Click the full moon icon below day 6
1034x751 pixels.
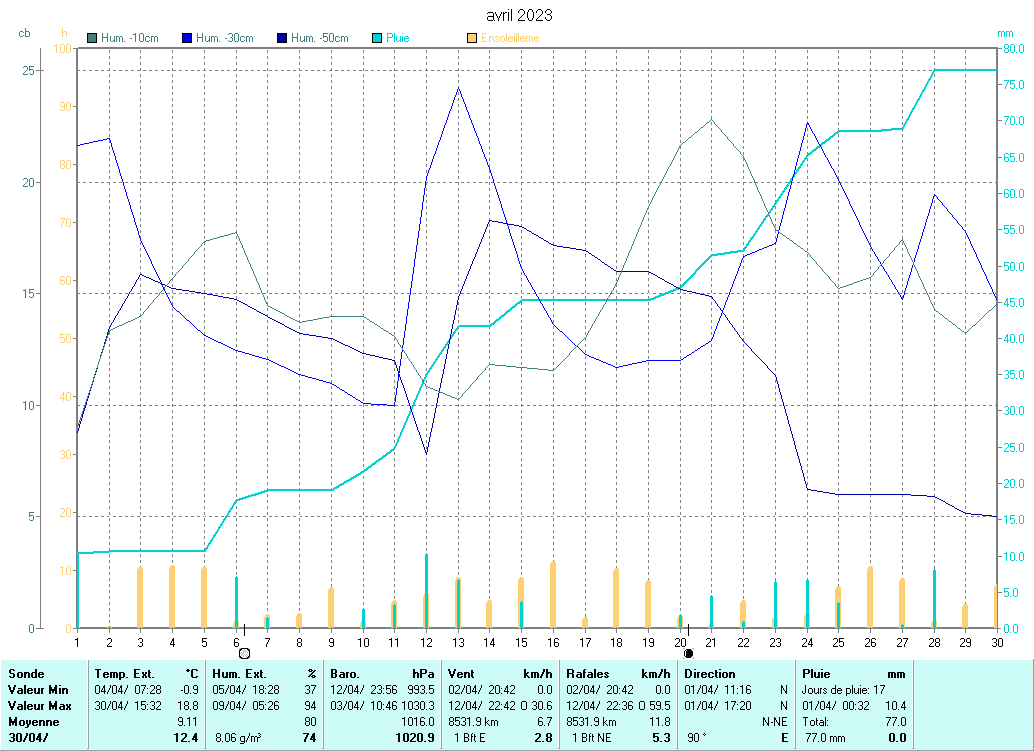[x=244, y=653]
